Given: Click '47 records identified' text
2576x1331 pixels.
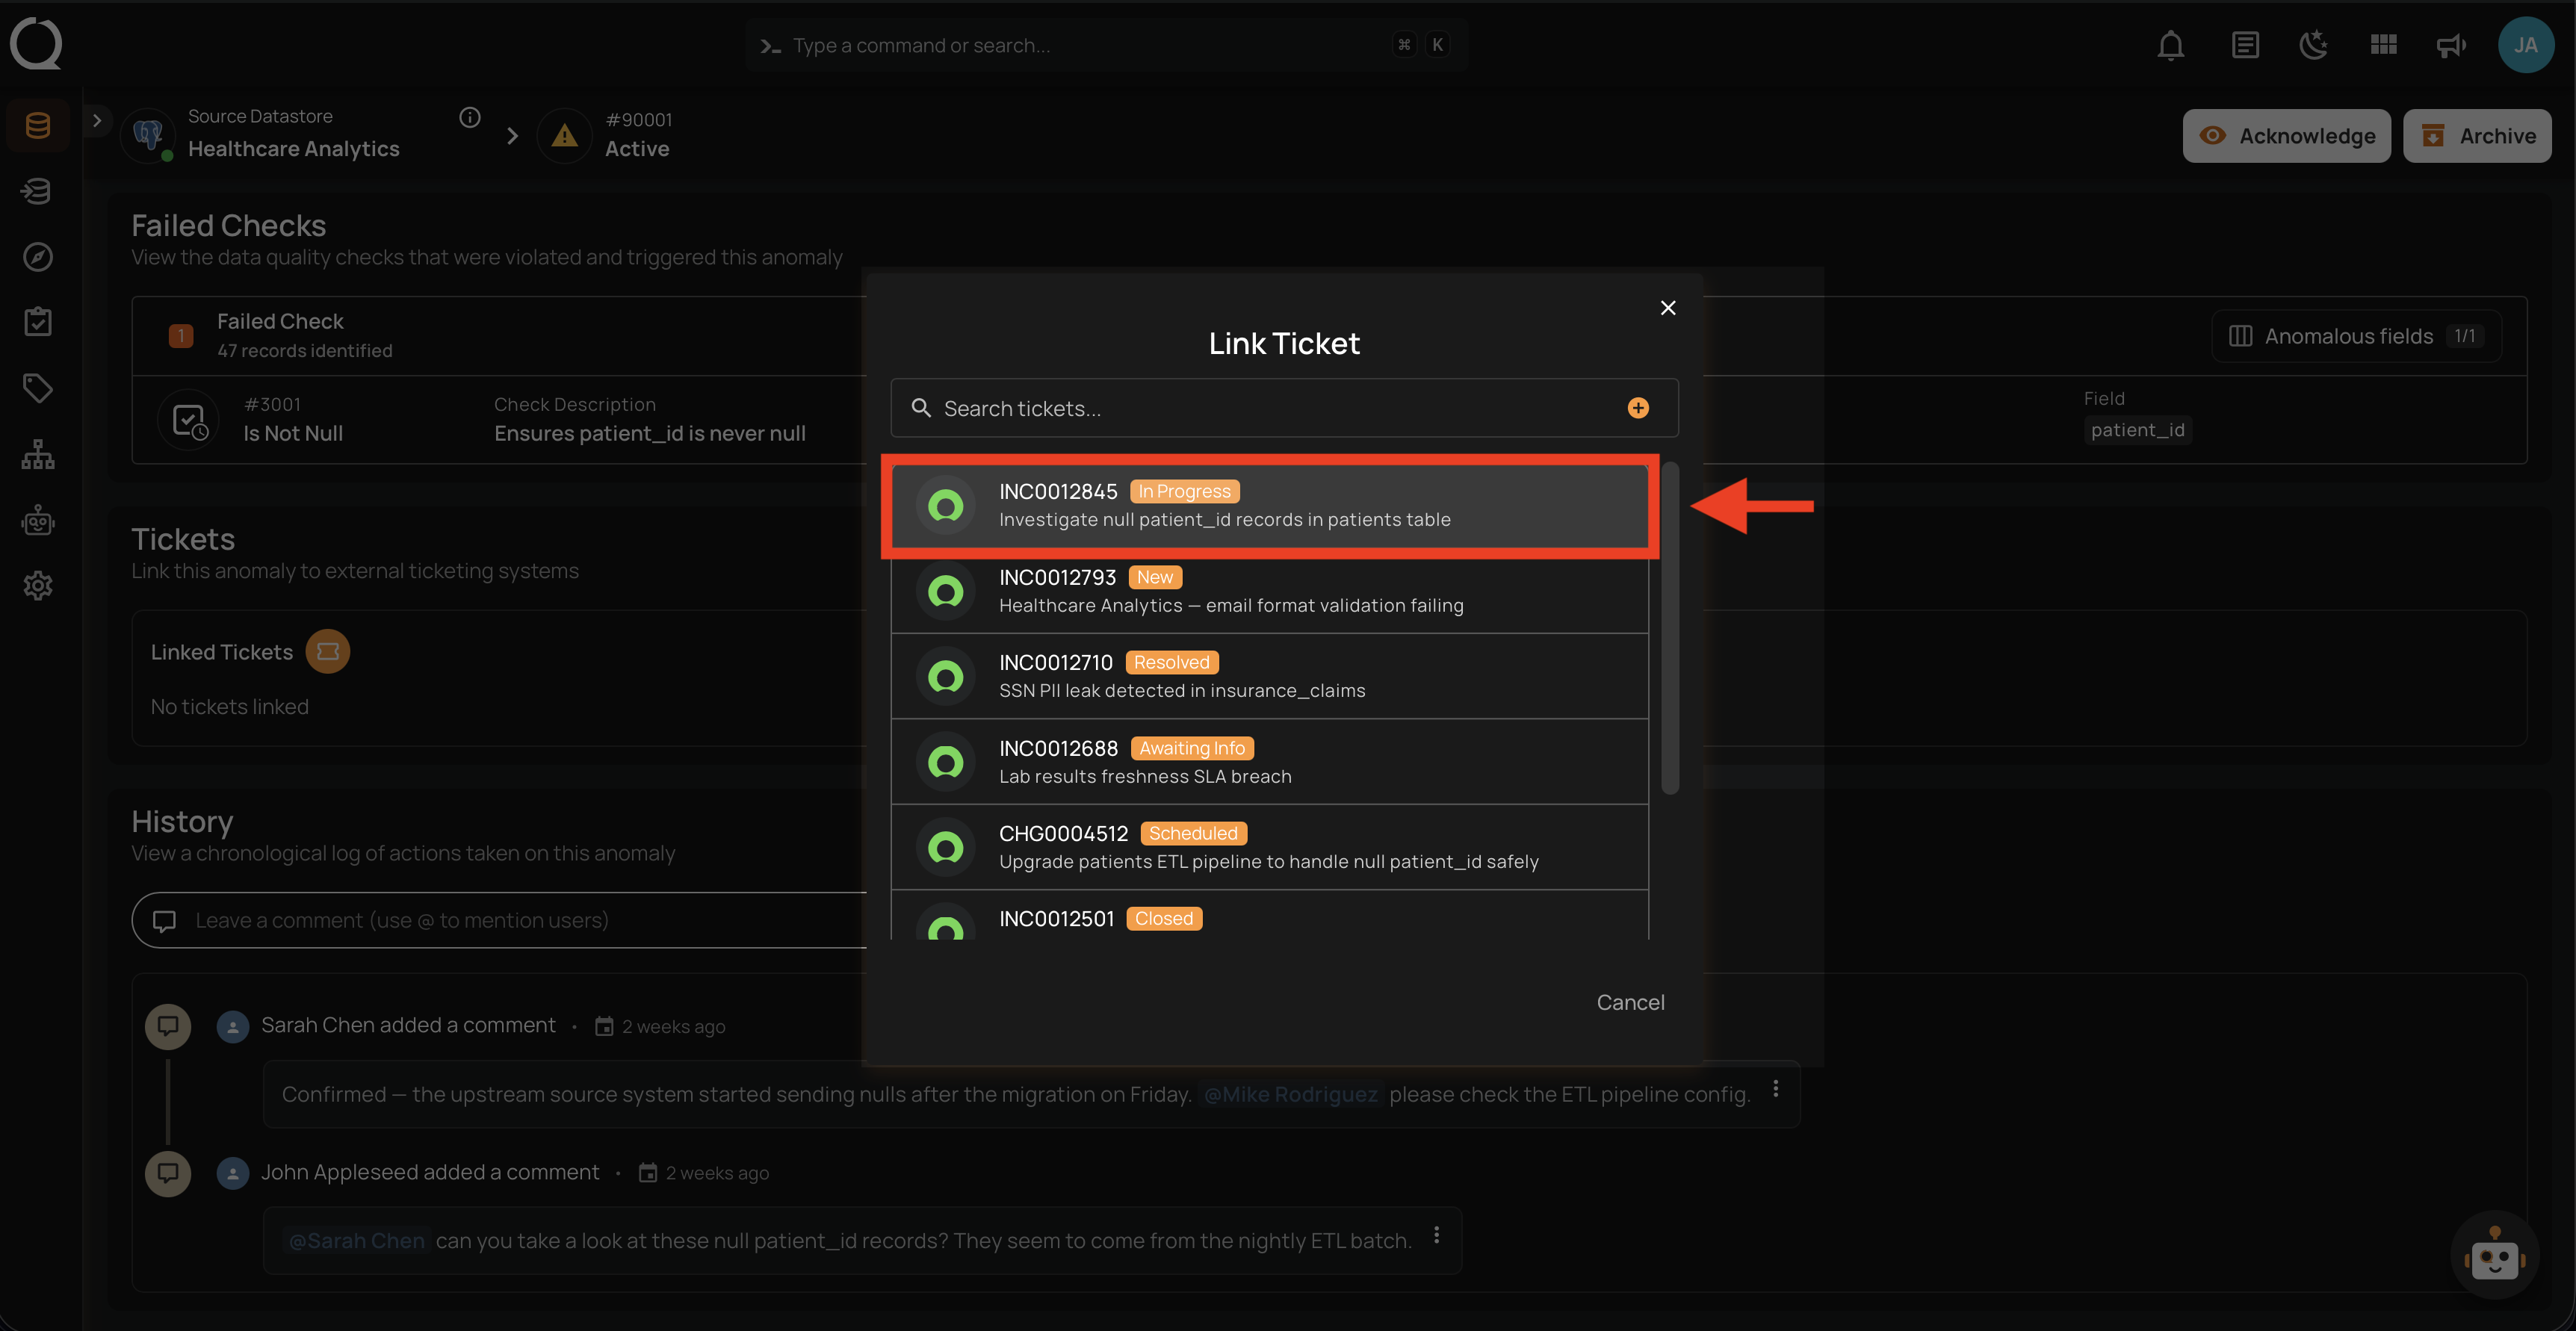Looking at the screenshot, I should [304, 351].
